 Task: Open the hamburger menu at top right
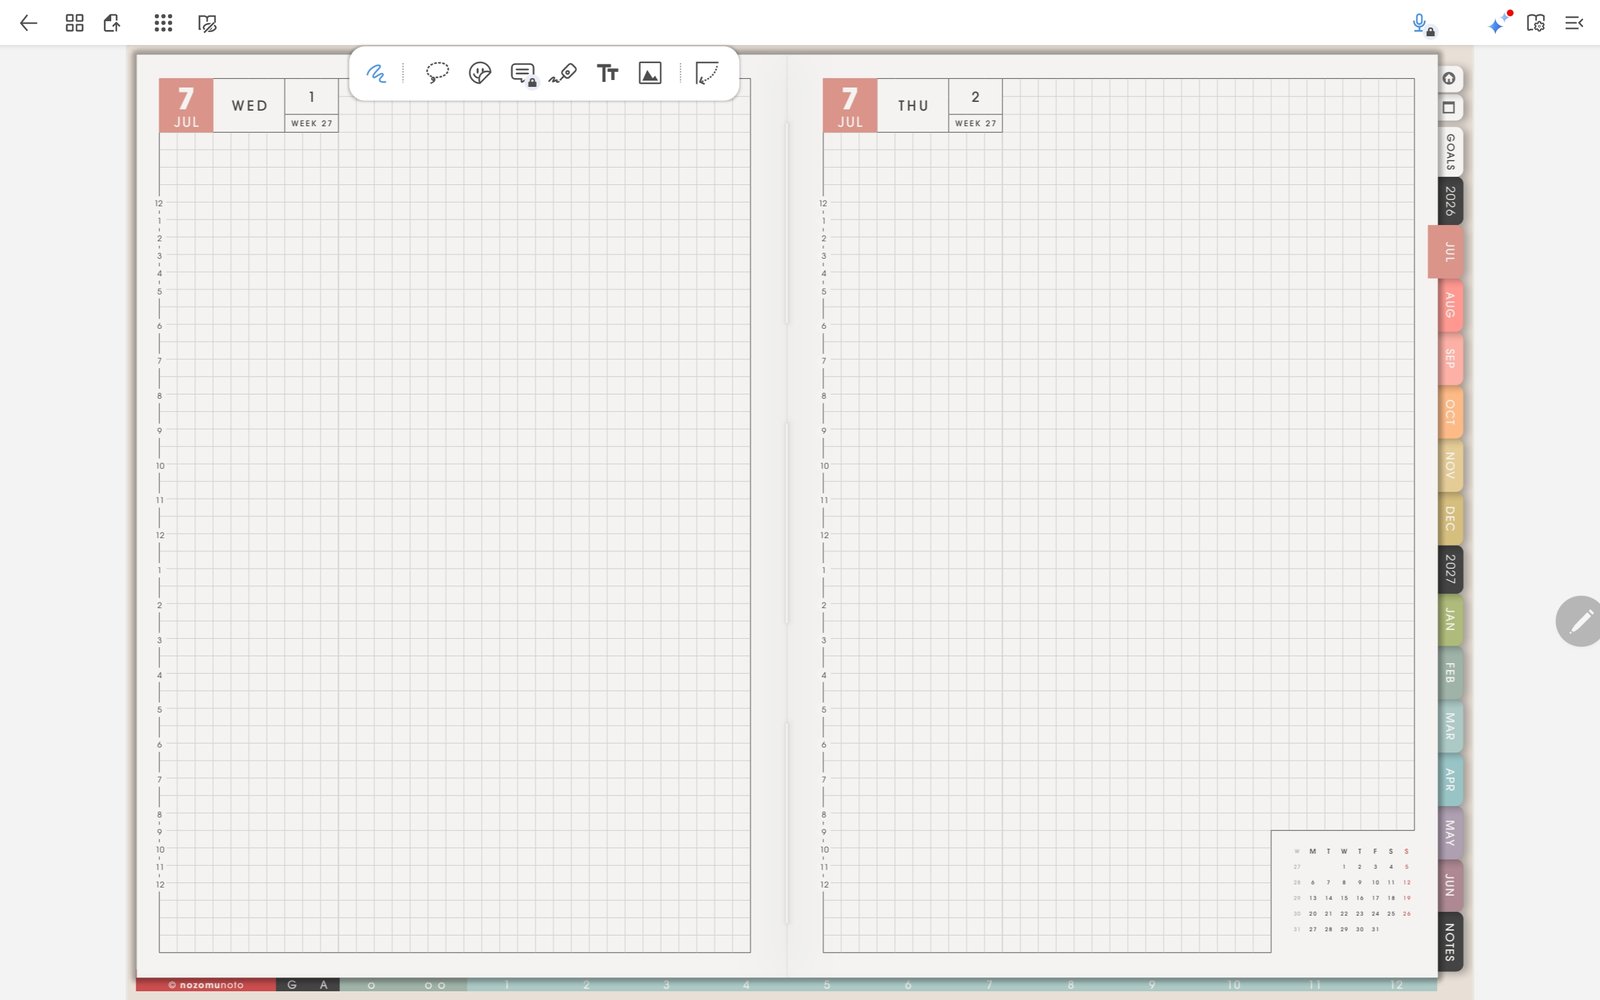(x=1574, y=23)
